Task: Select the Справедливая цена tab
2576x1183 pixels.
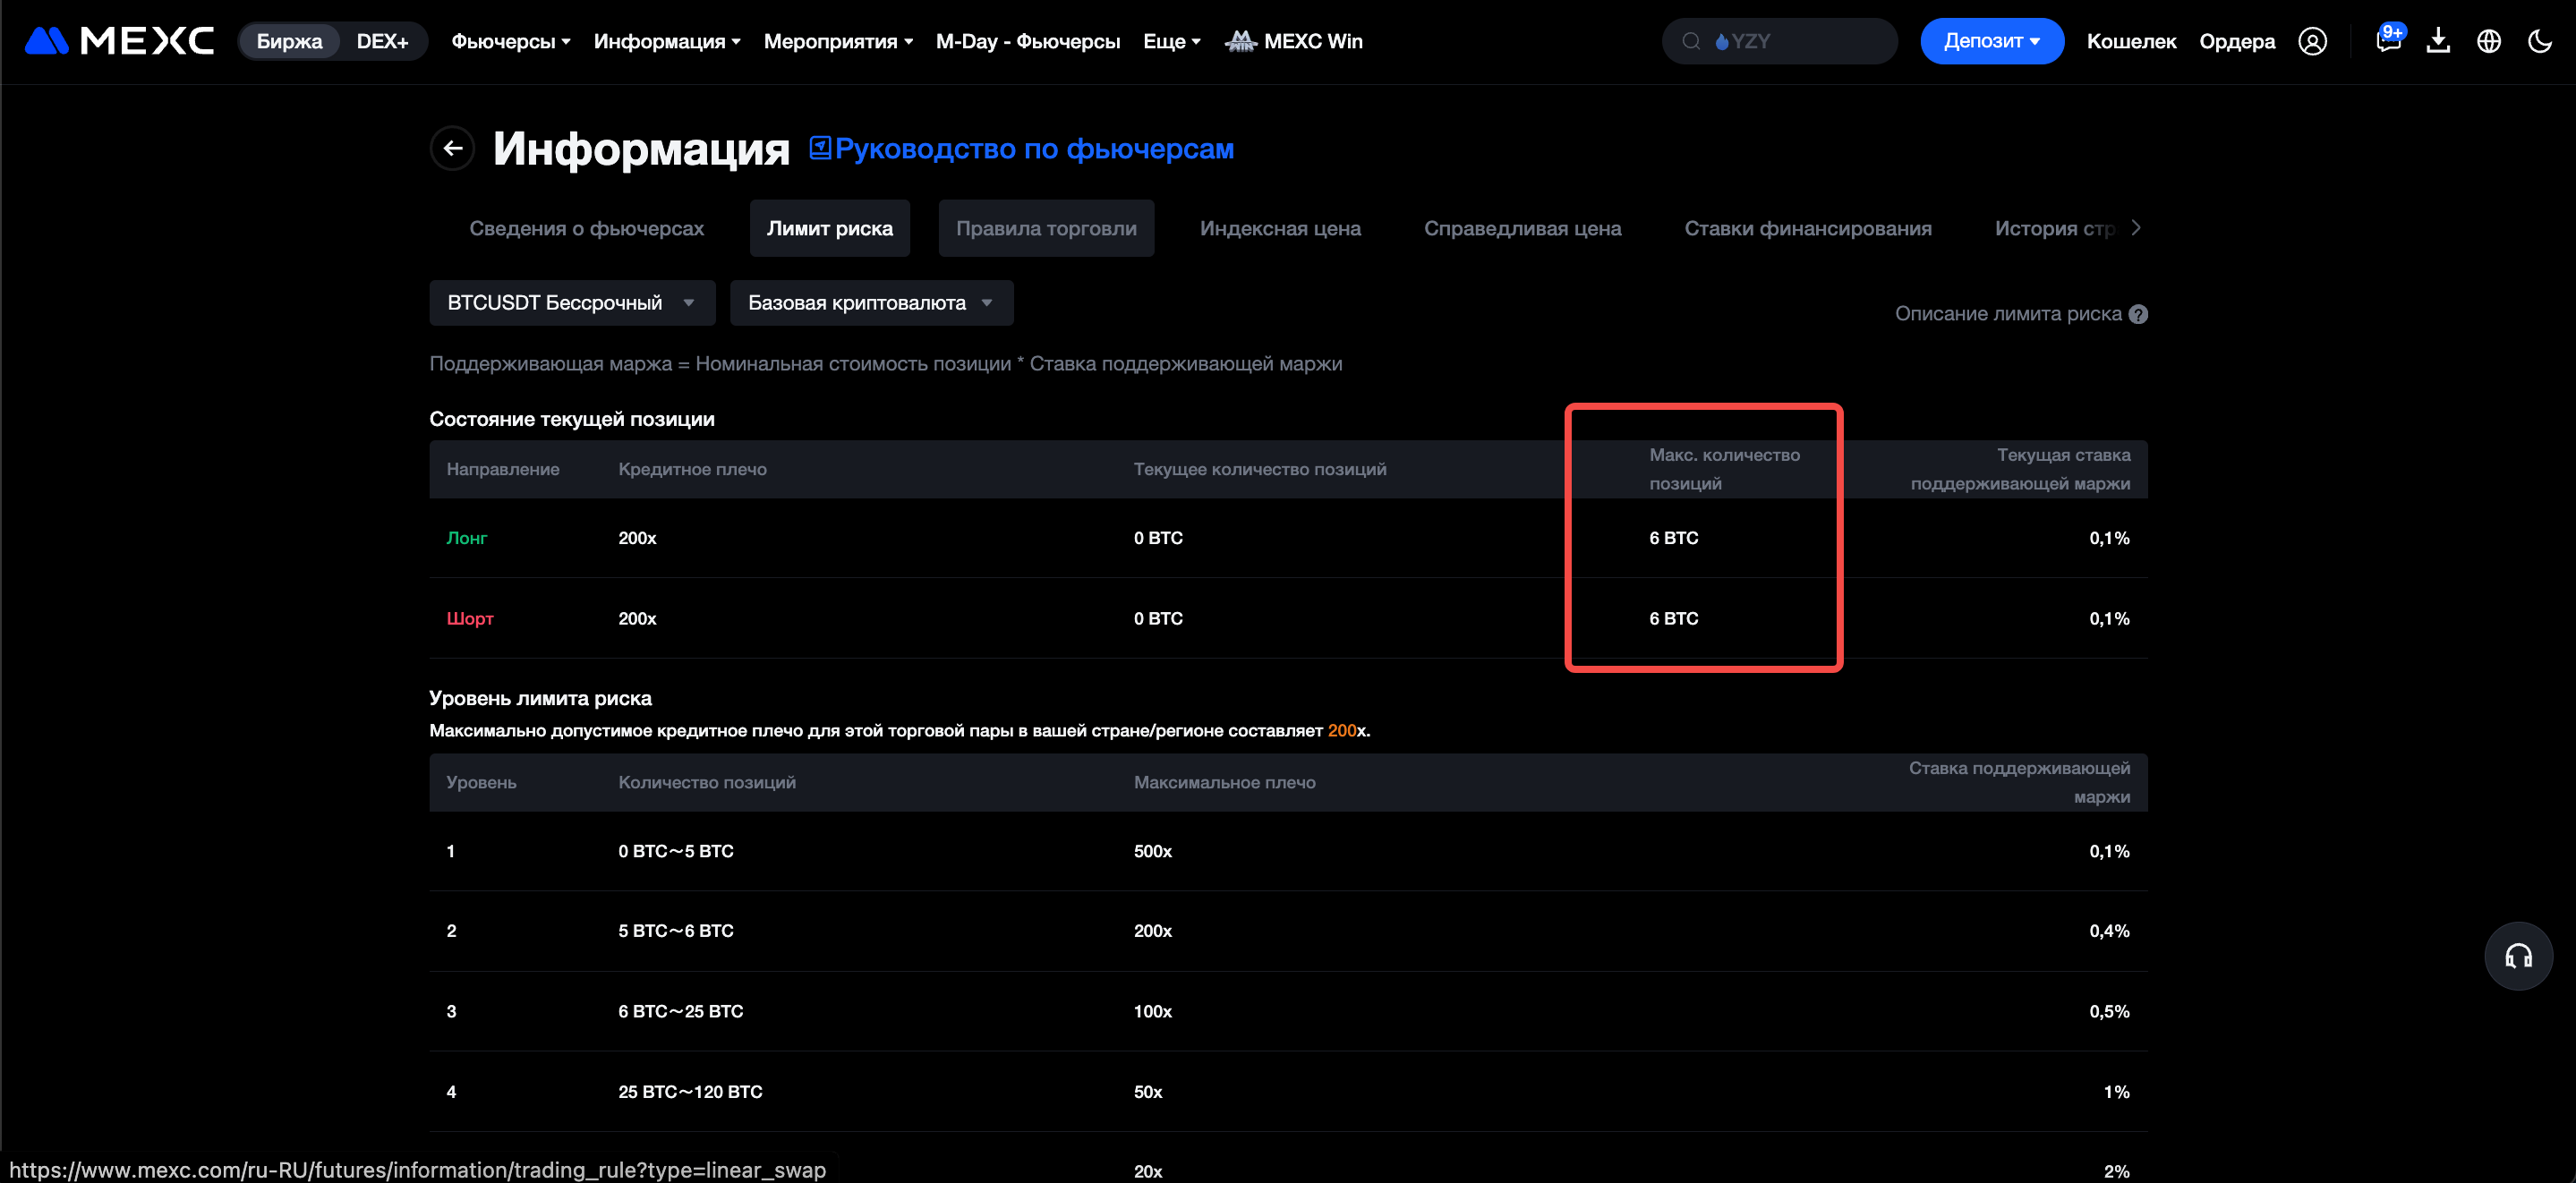Action: point(1522,229)
